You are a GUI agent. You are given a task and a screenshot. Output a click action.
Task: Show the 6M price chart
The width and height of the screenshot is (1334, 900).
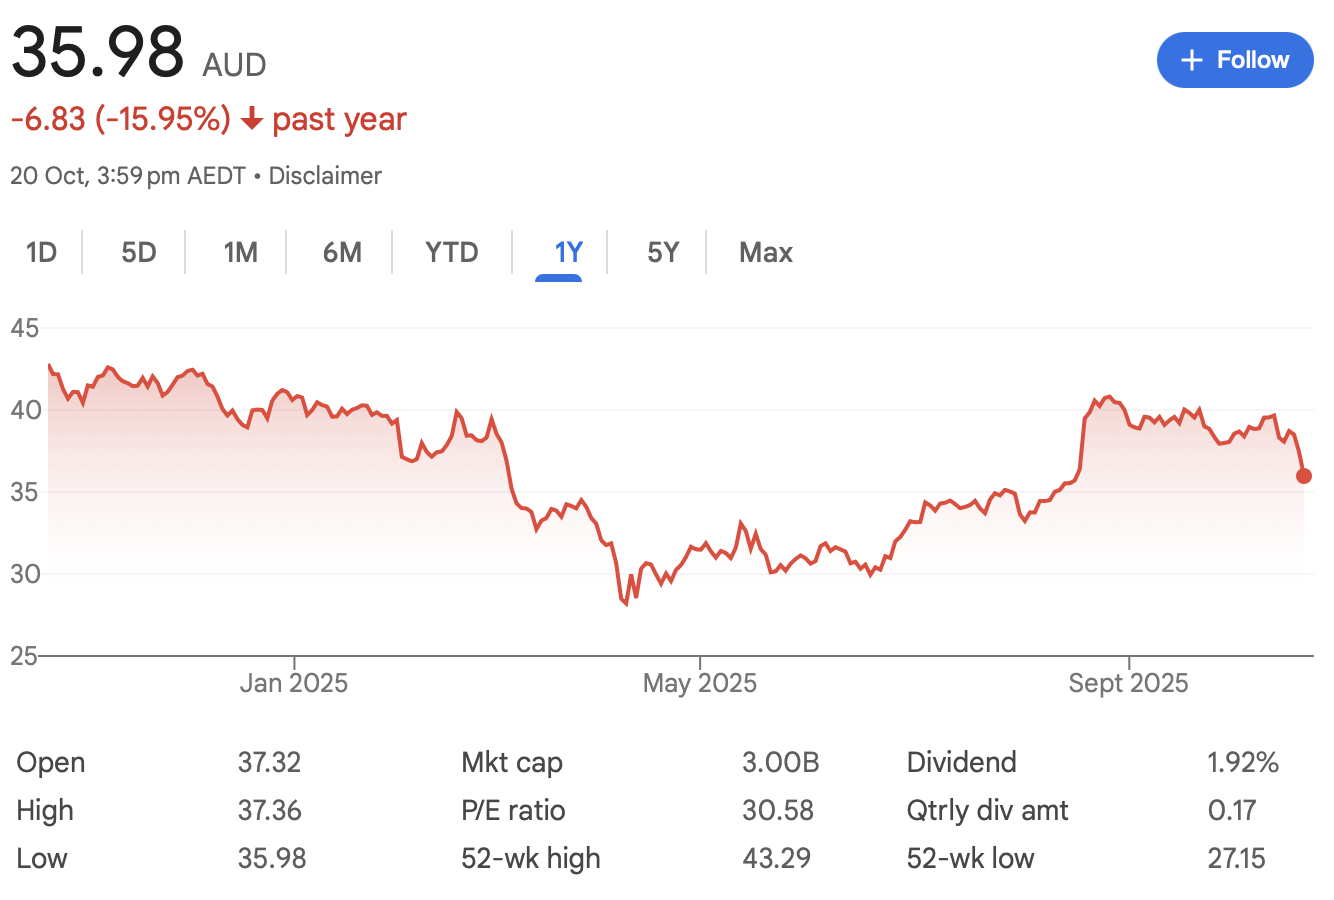tap(342, 252)
